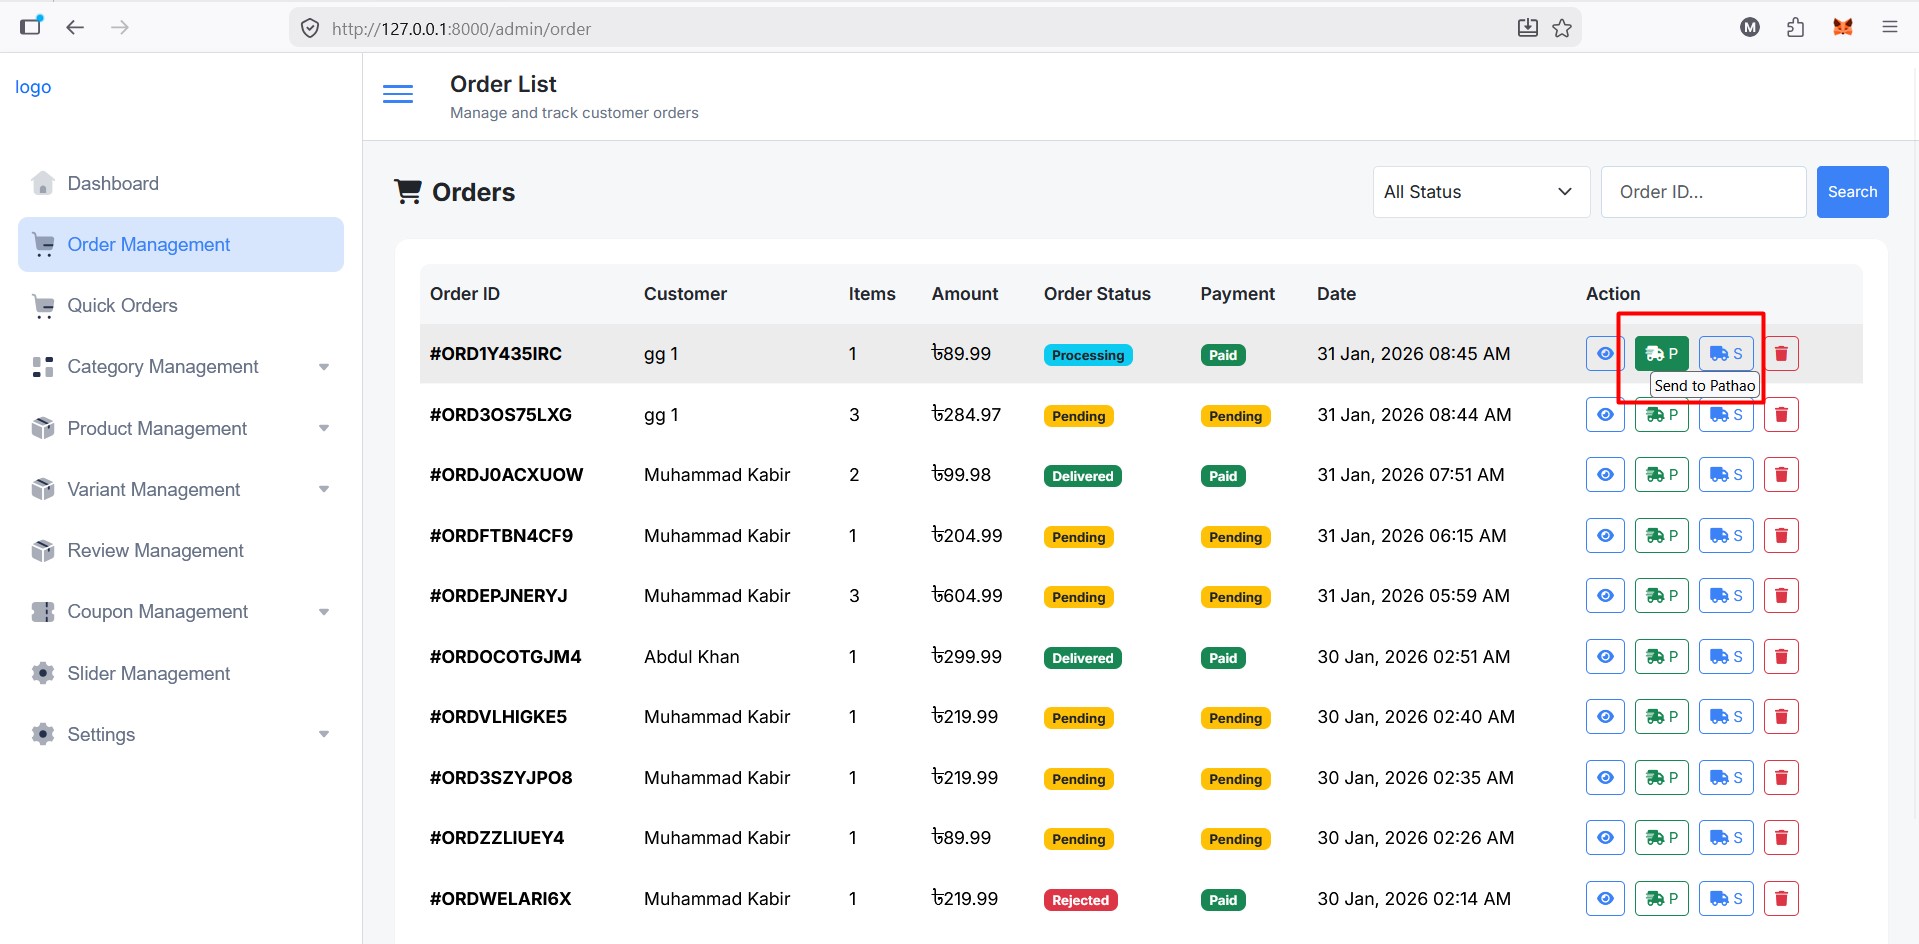Click Send to Pathao button for order #ORD1Y435IRC

(x=1661, y=353)
